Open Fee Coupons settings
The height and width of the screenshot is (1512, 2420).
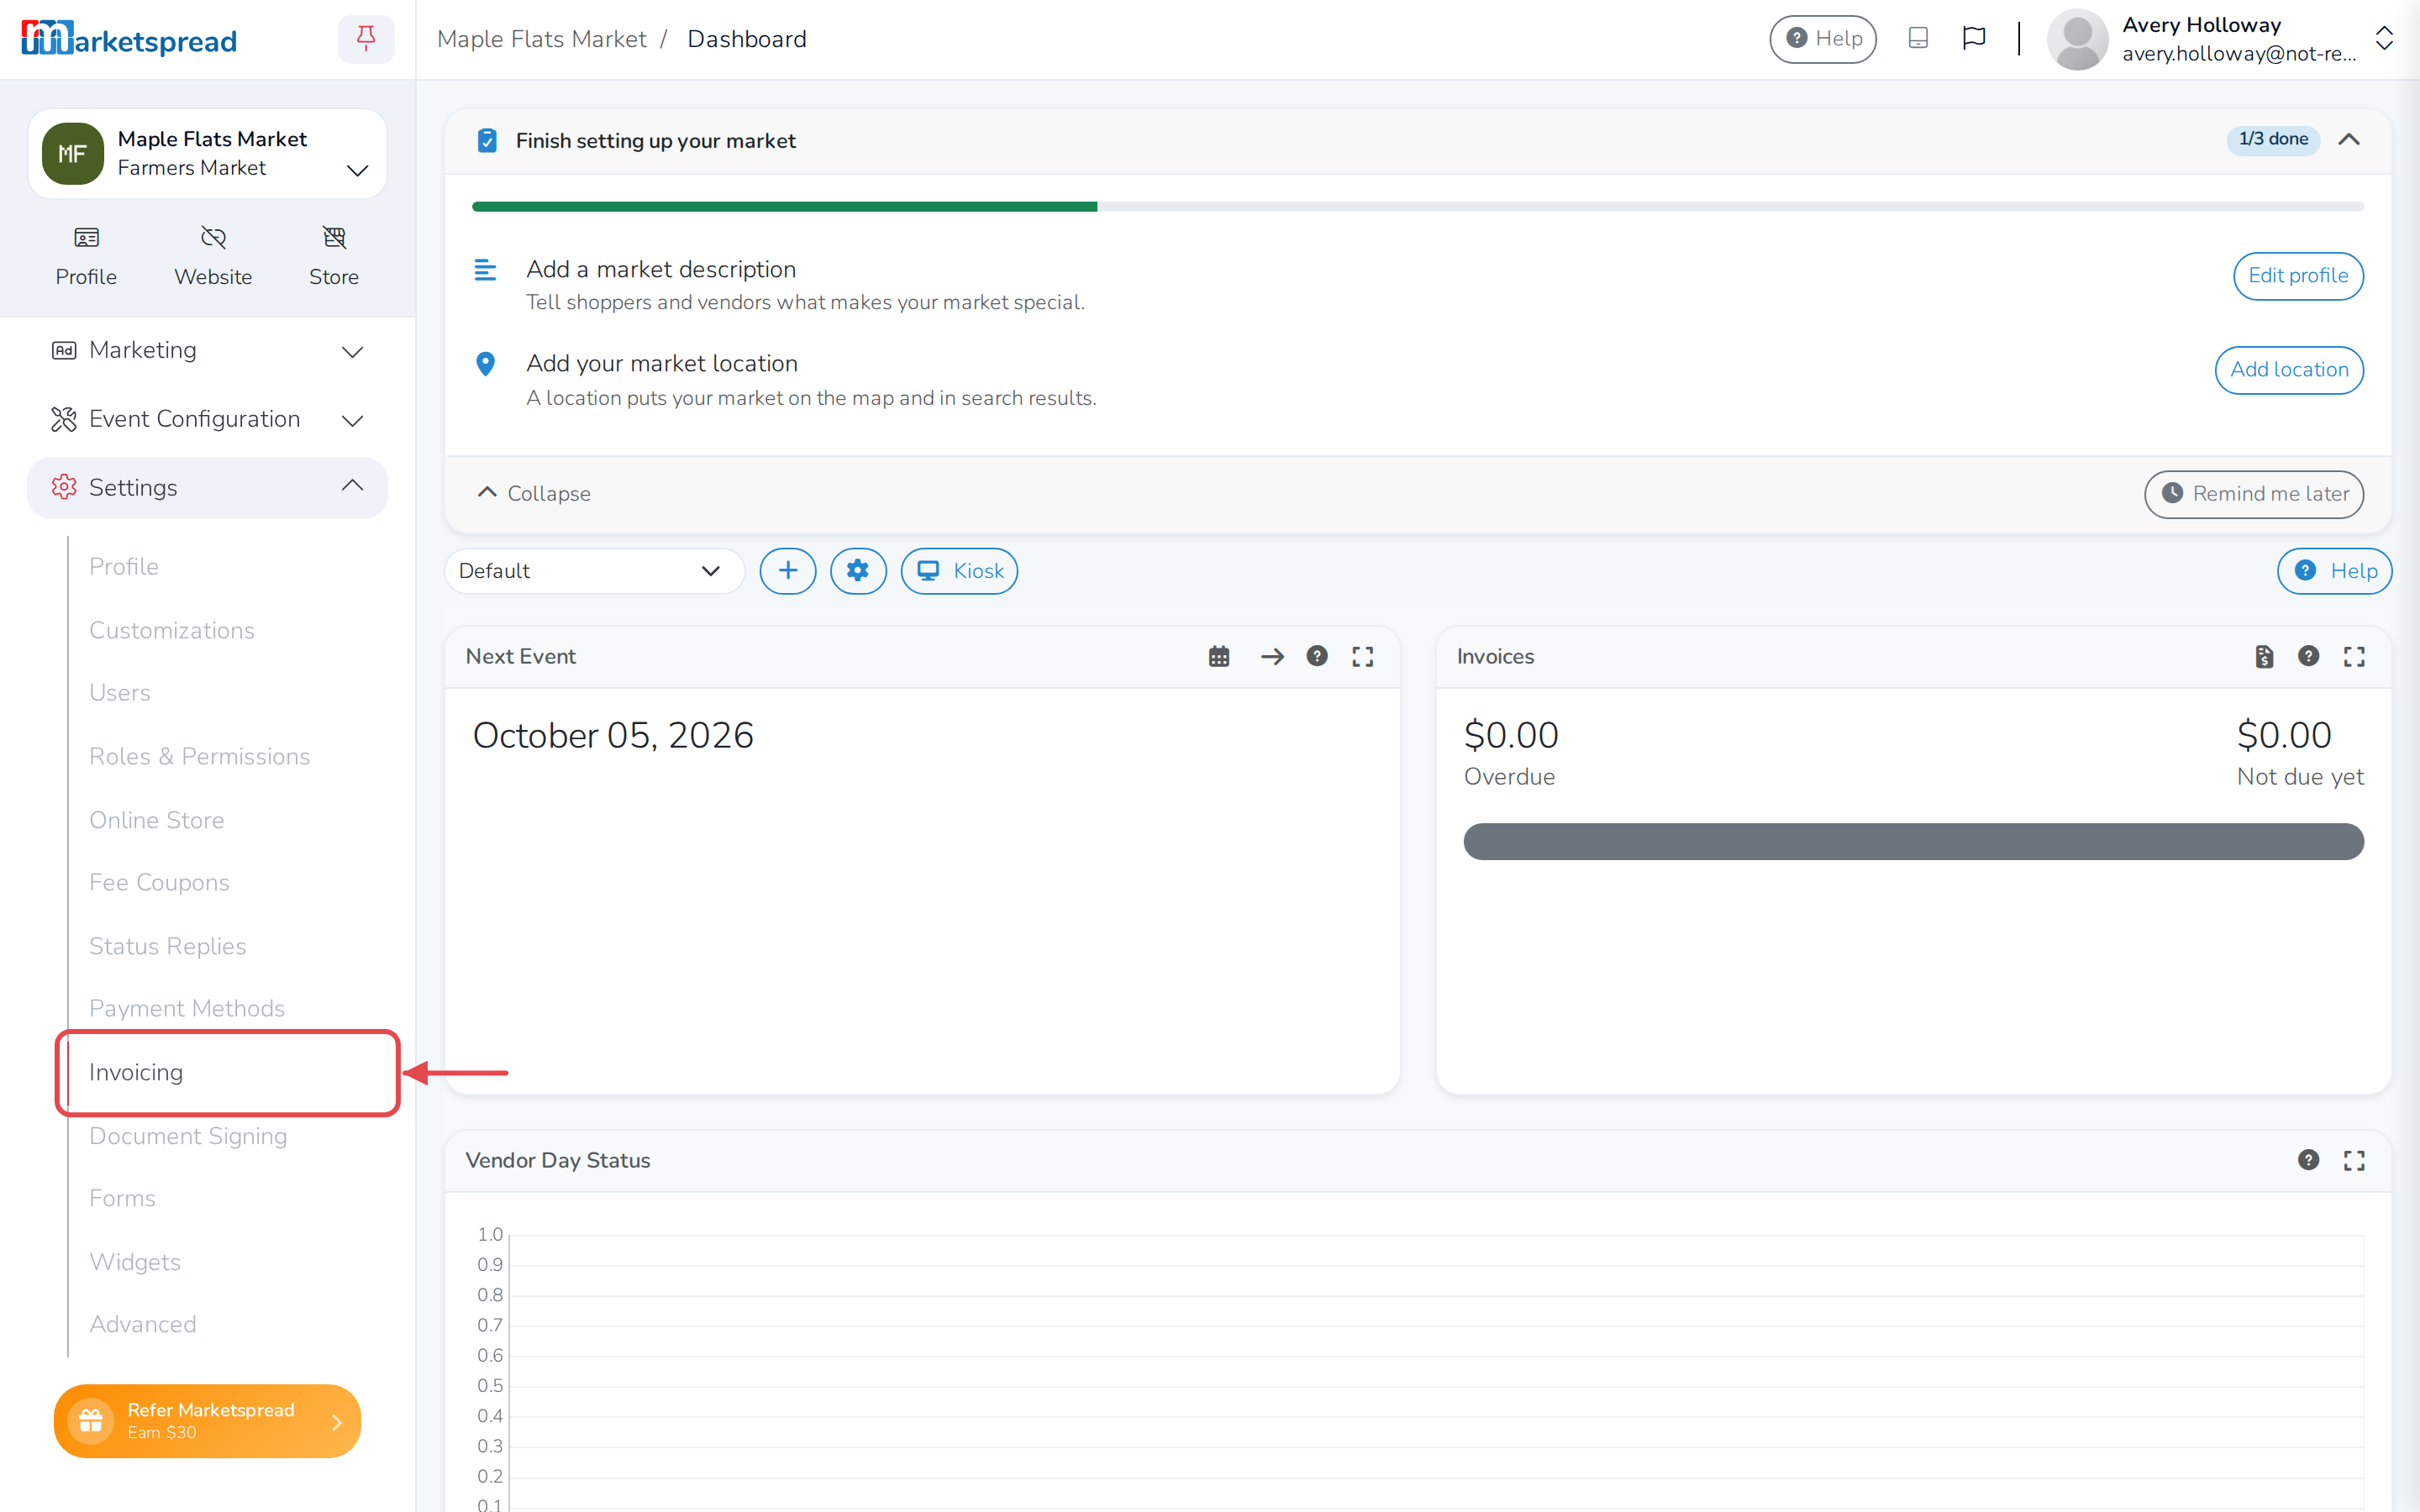coord(159,882)
